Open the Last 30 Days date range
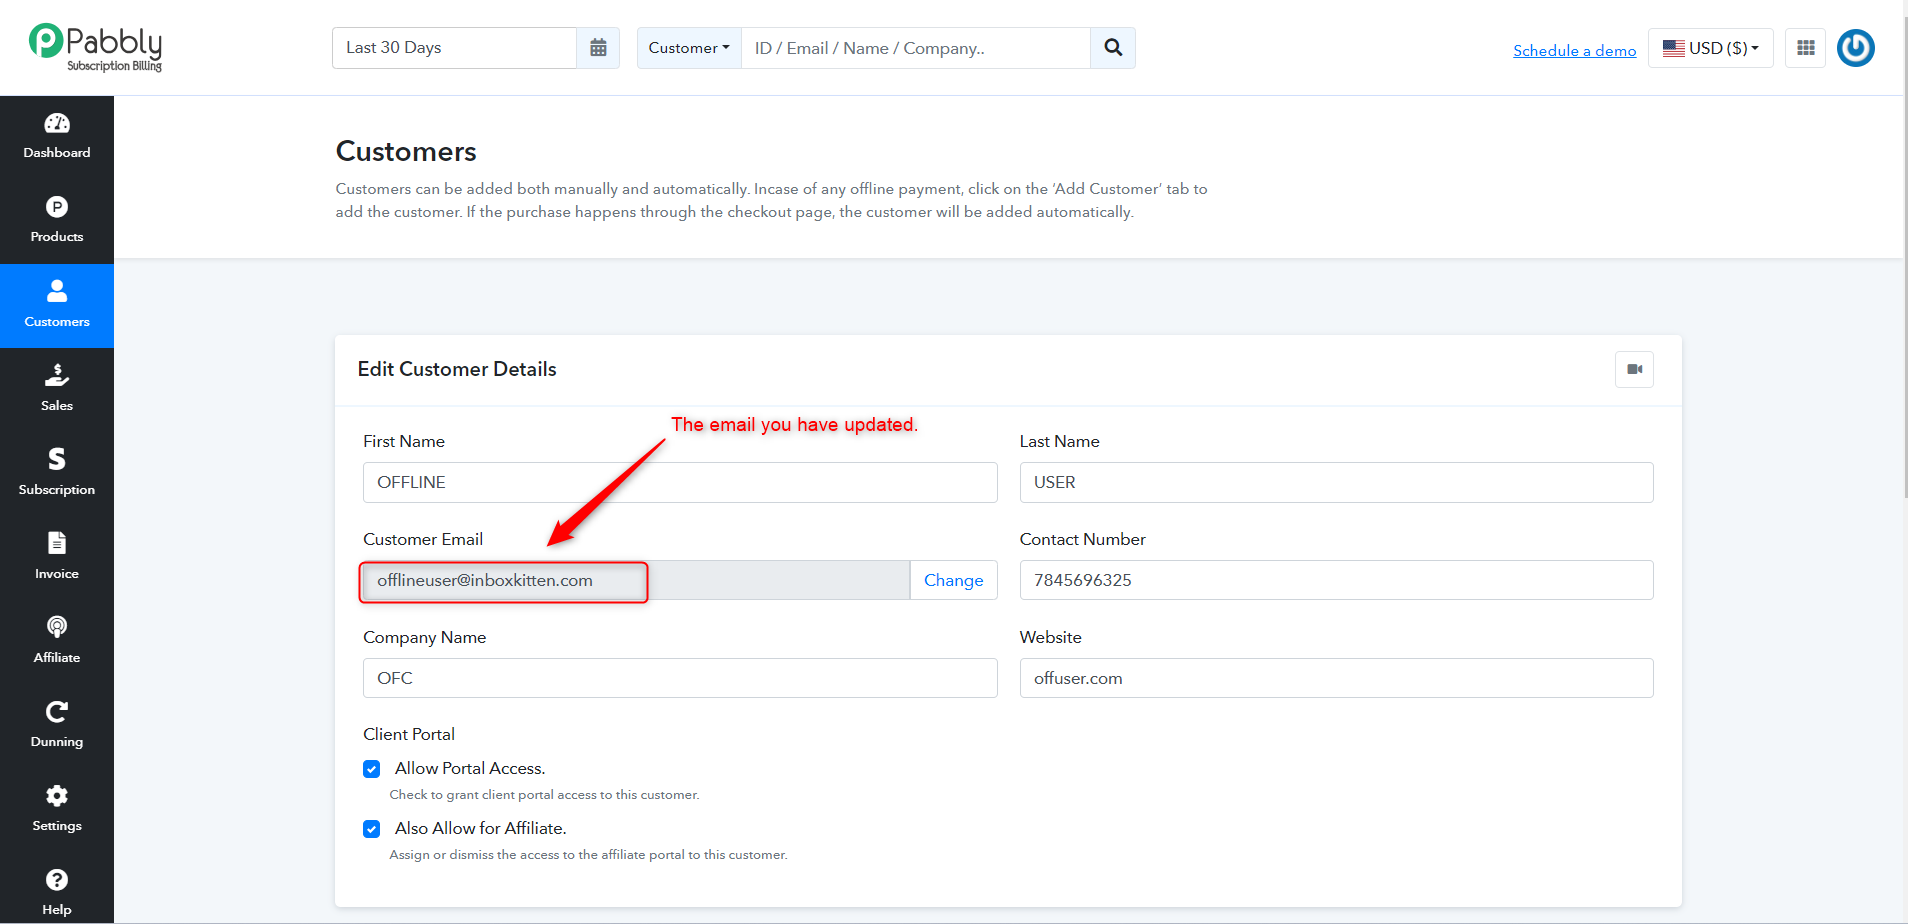The width and height of the screenshot is (1908, 924). (x=454, y=48)
